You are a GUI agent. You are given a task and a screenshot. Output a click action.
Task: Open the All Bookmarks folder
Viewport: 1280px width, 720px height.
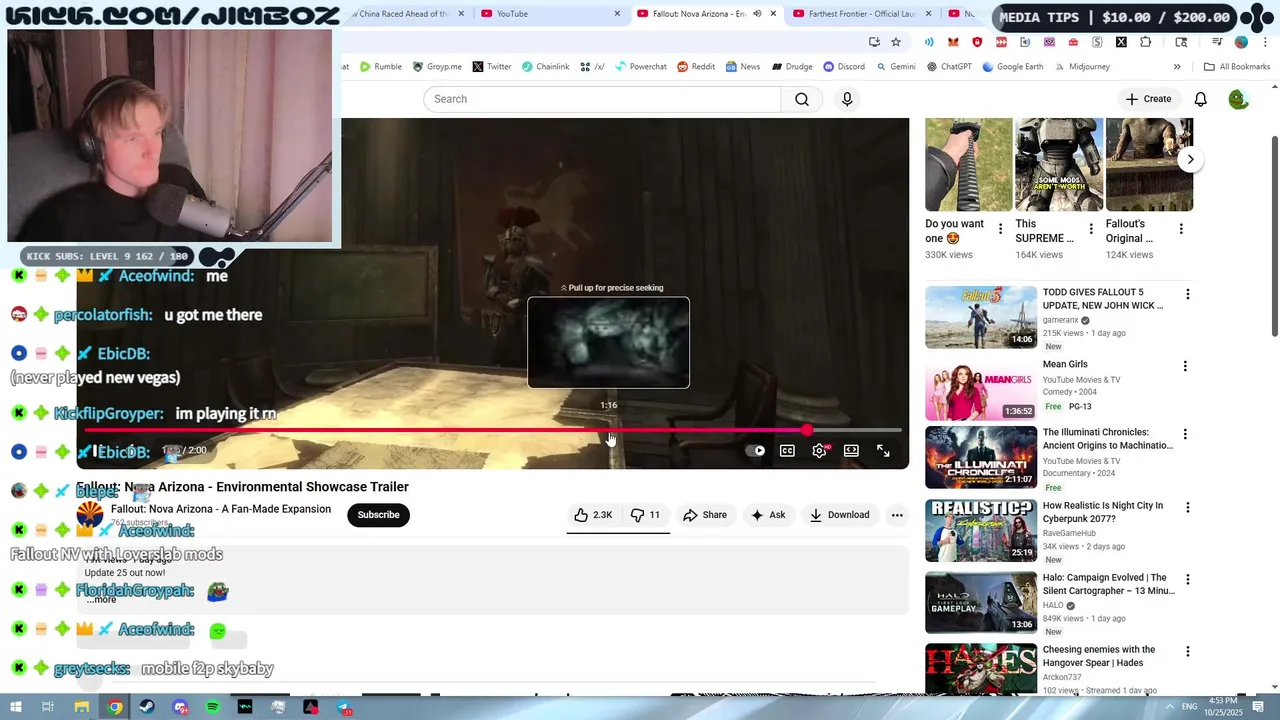click(1237, 67)
